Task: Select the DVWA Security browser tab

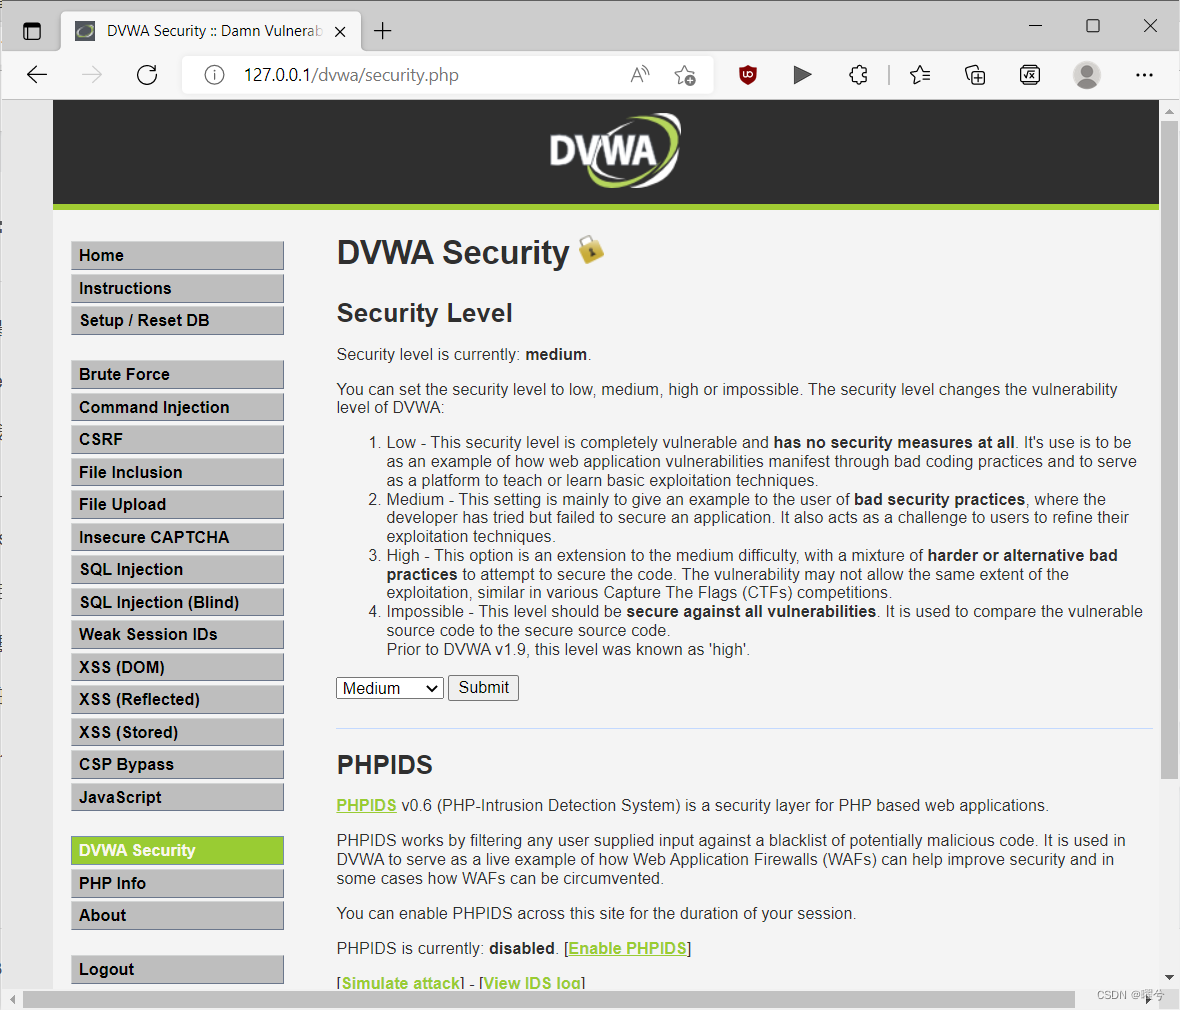Action: point(211,31)
